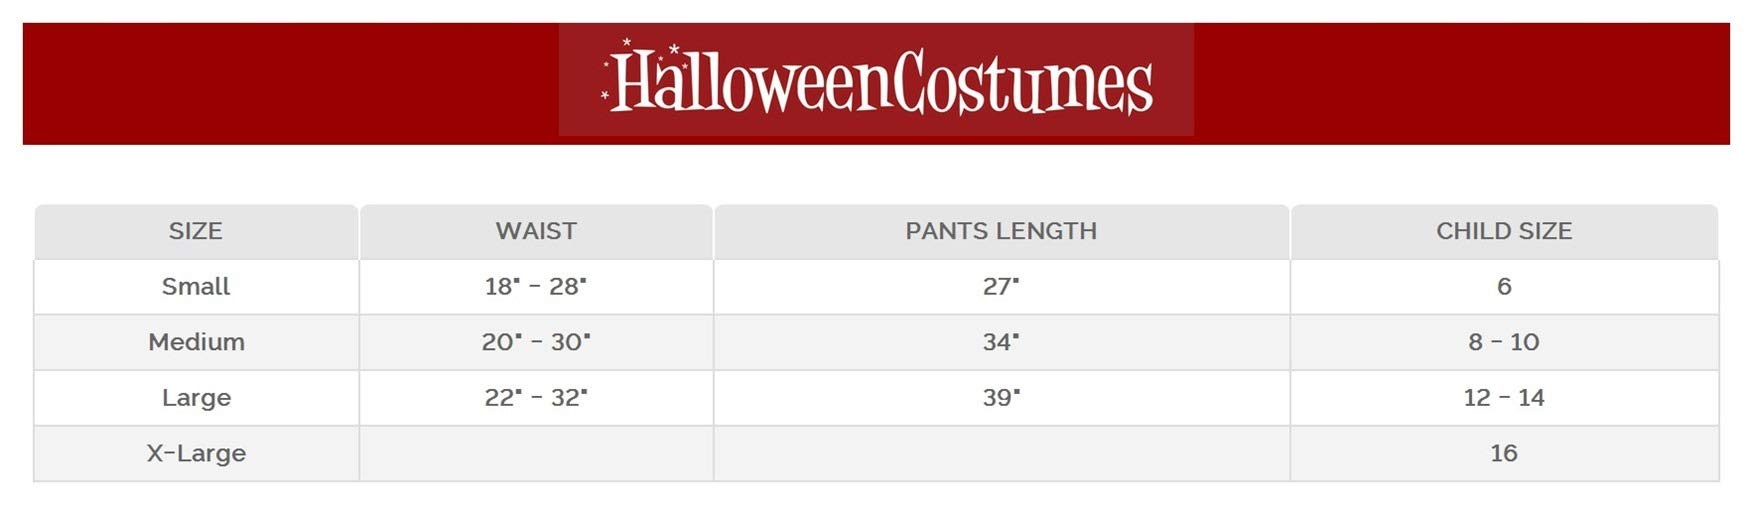Select child size 16 cell
1750x515 pixels.
[1504, 453]
